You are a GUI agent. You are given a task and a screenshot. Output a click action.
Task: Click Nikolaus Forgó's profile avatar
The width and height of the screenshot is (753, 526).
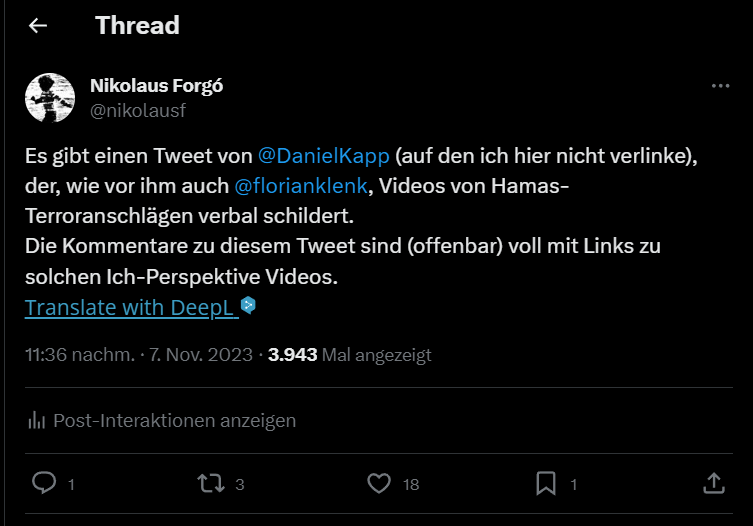click(50, 97)
